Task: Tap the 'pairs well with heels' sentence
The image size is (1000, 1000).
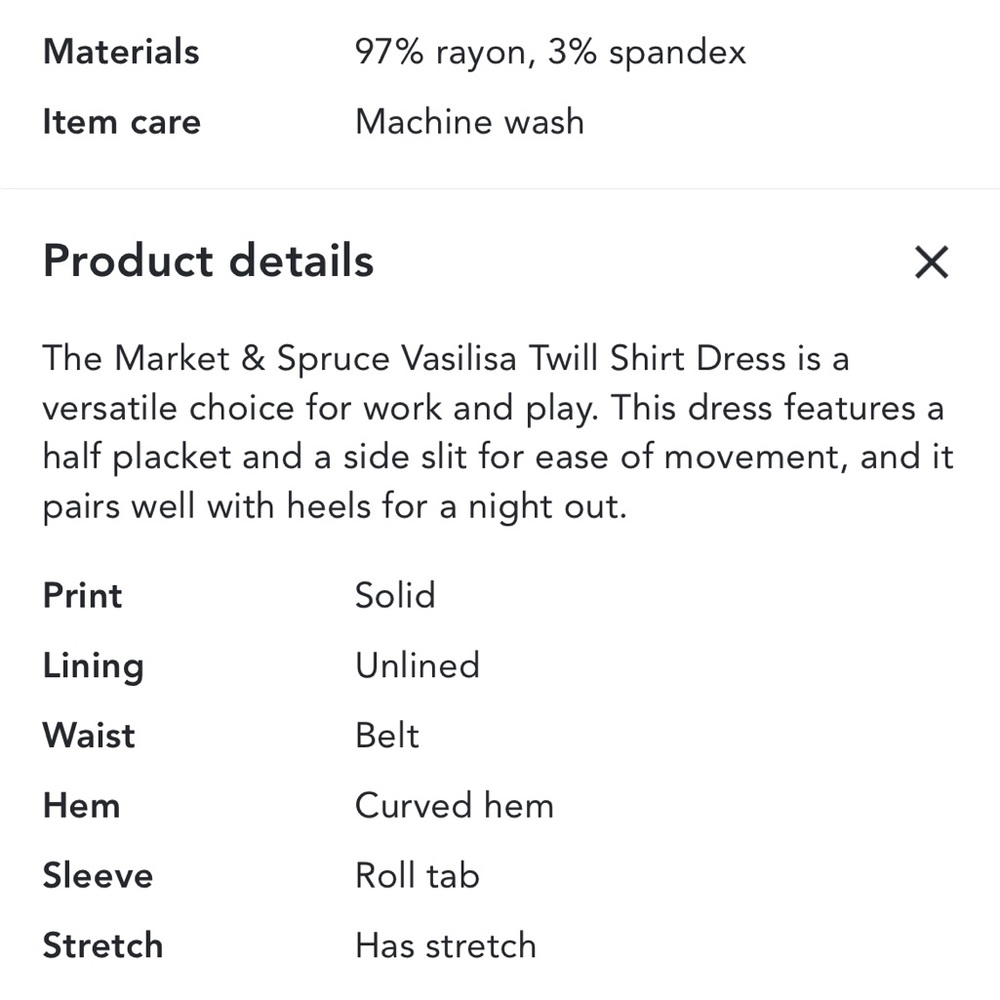Action: point(334,507)
